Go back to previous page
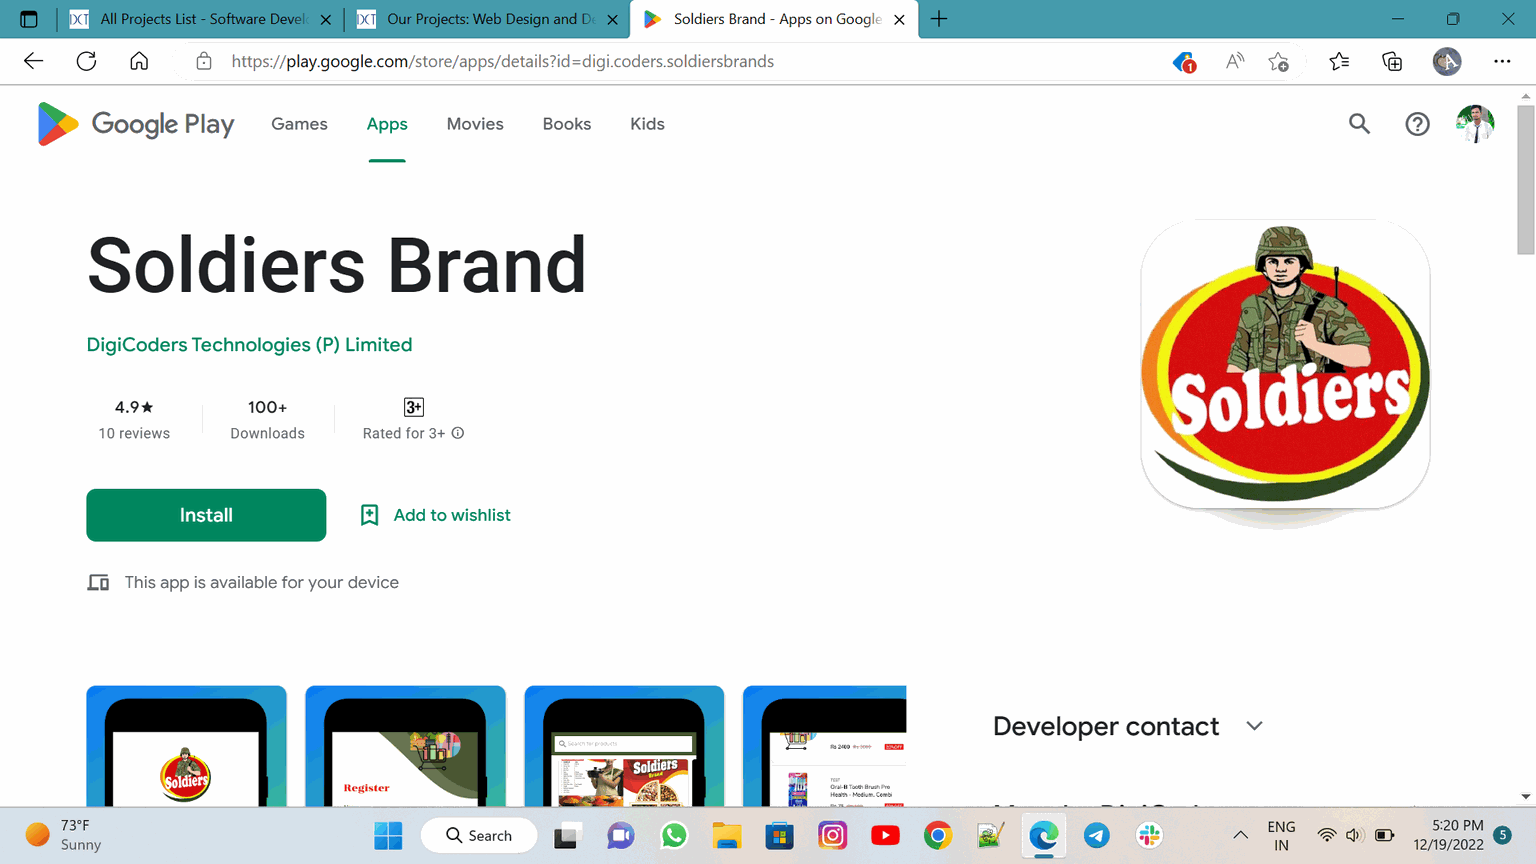 33,61
